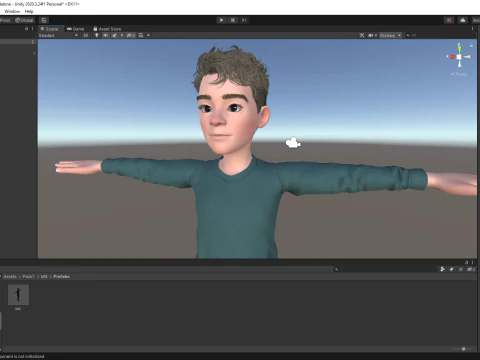Click the red X axis of orientation gizmo
Screen dimensions: 480x360
452,57
